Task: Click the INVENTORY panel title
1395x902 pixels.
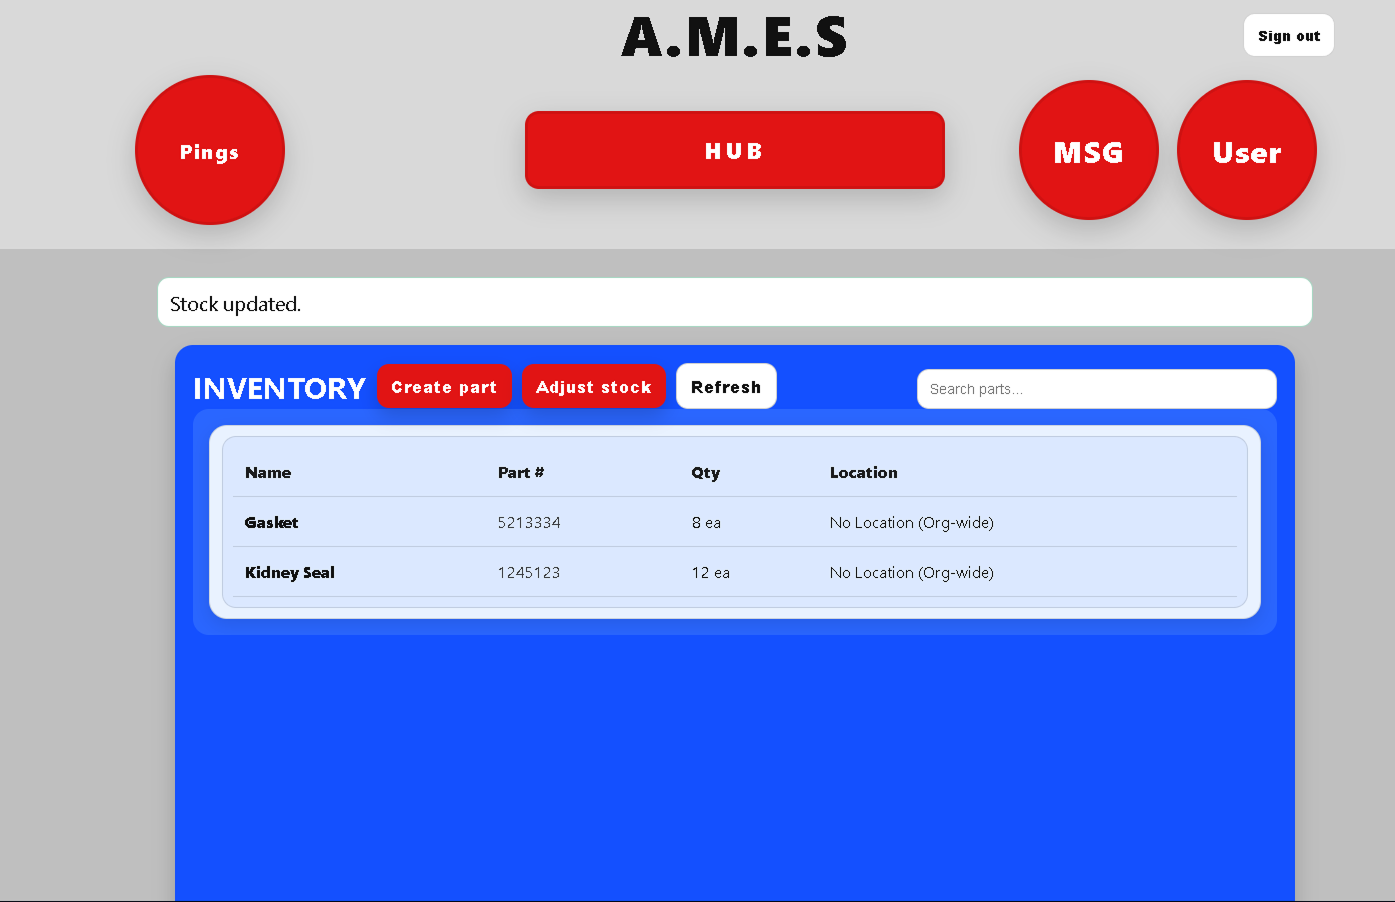Action: [x=279, y=388]
